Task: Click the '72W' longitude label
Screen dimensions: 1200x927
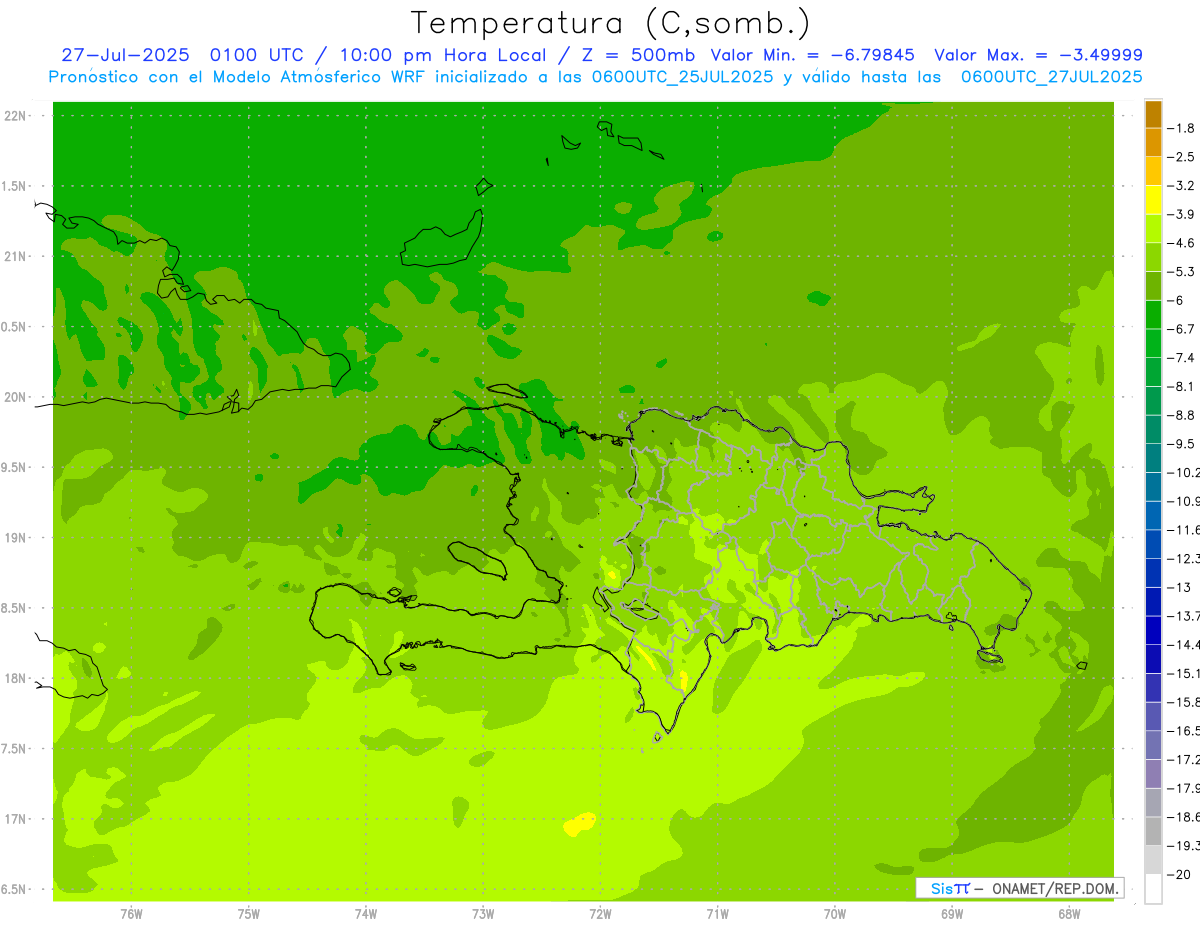Action: (x=600, y=914)
